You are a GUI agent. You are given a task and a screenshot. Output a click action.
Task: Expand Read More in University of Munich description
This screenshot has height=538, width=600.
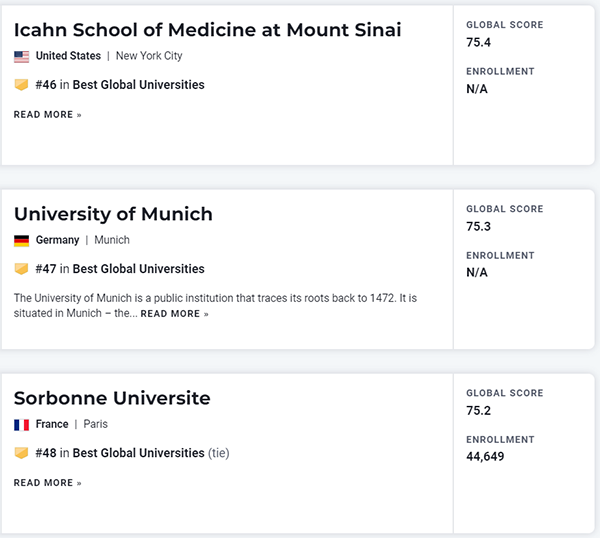(174, 314)
